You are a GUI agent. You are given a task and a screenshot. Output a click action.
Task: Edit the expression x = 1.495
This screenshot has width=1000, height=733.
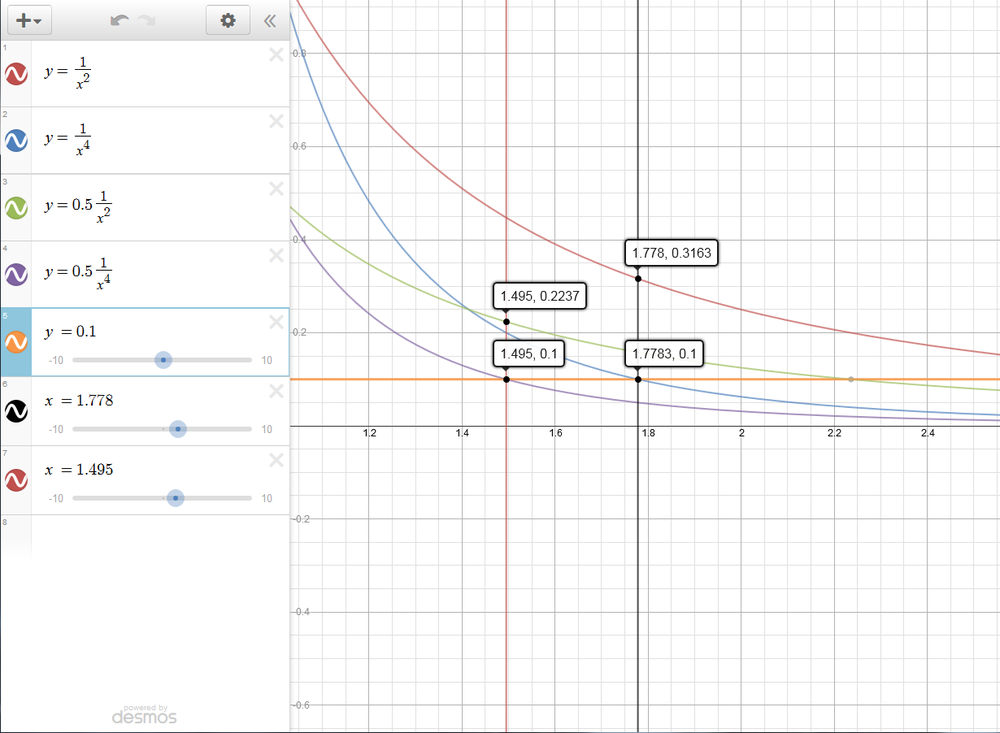79,470
